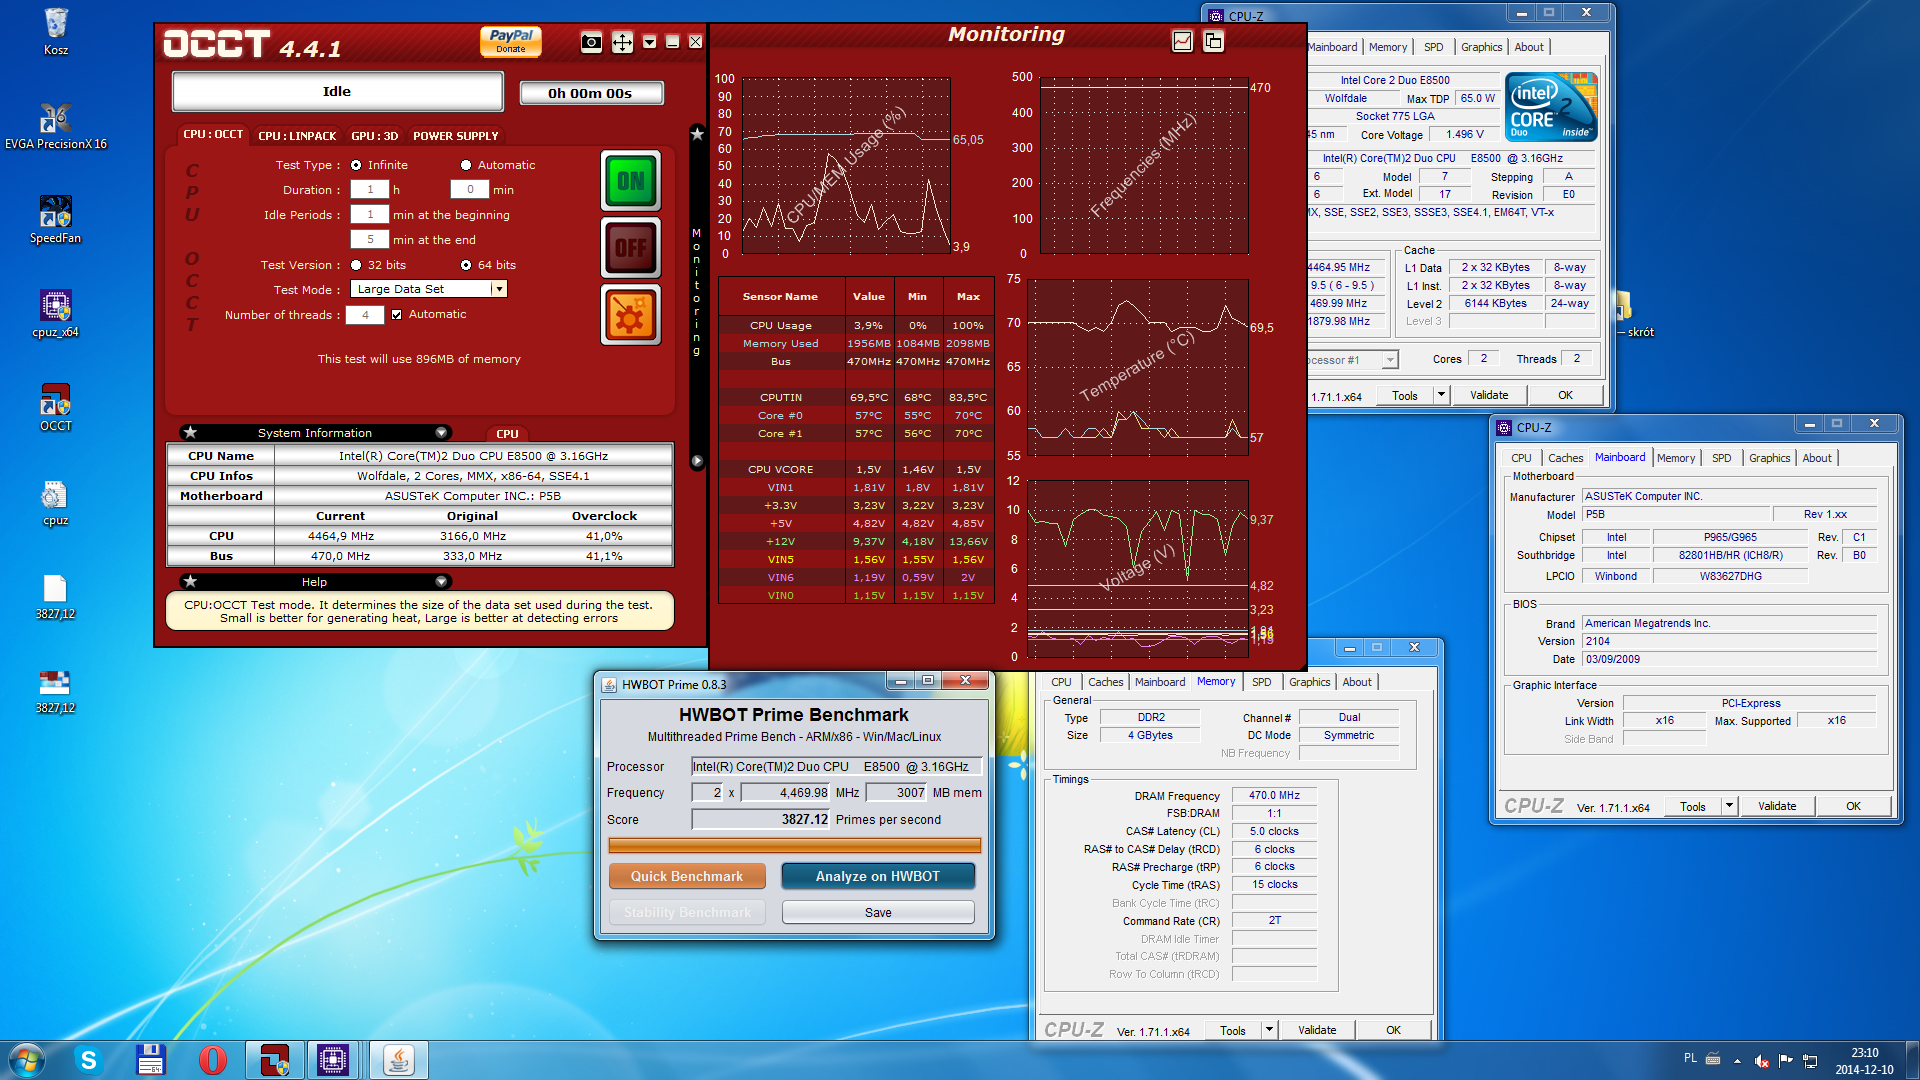Open Tools dropdown in CPU-Z Mainboard window

[1729, 806]
